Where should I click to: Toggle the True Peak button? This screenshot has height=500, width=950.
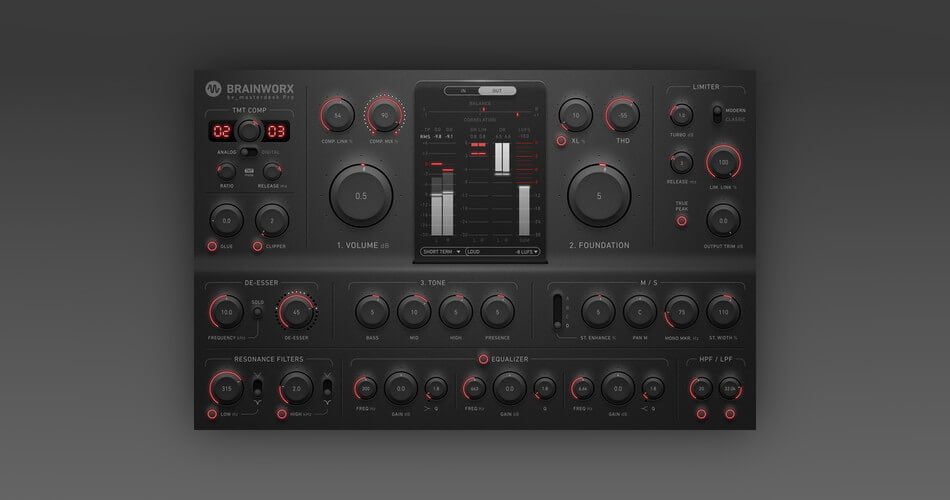[682, 221]
